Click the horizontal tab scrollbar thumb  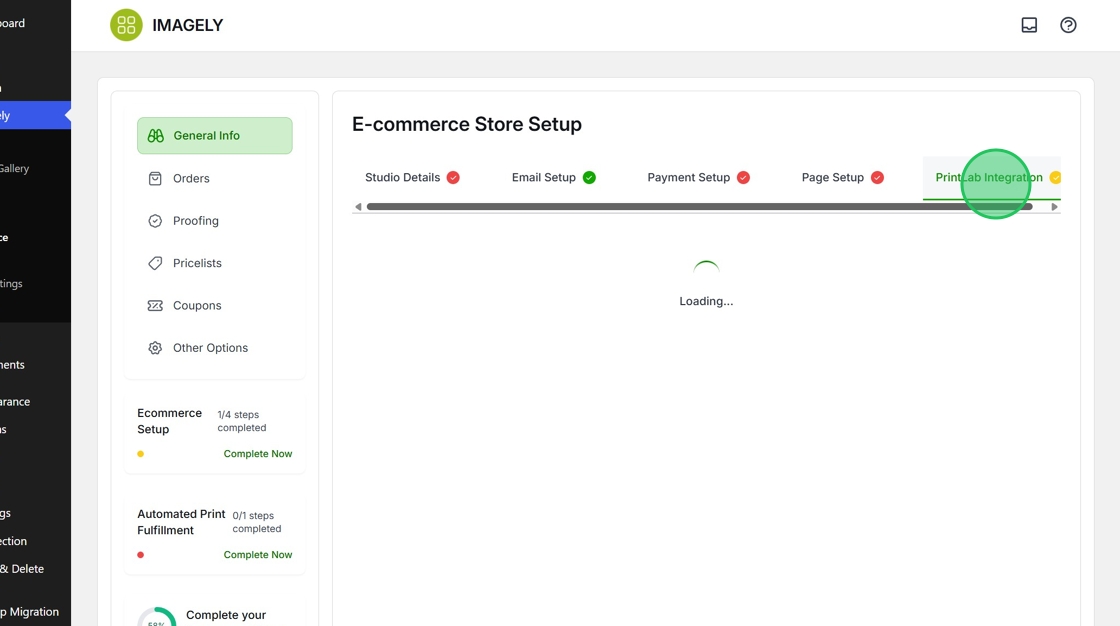pyautogui.click(x=699, y=207)
